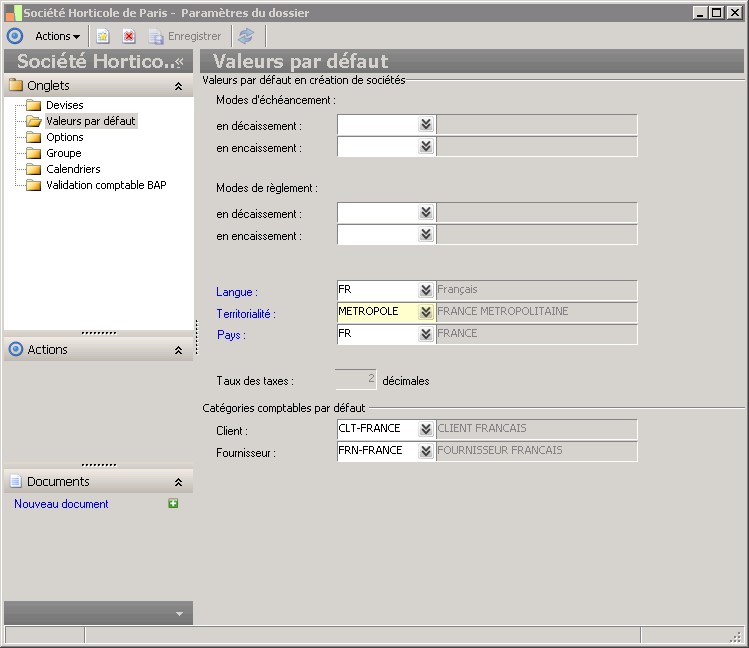Open the Client category dropdown
This screenshot has height=648, width=749.
(x=426, y=429)
